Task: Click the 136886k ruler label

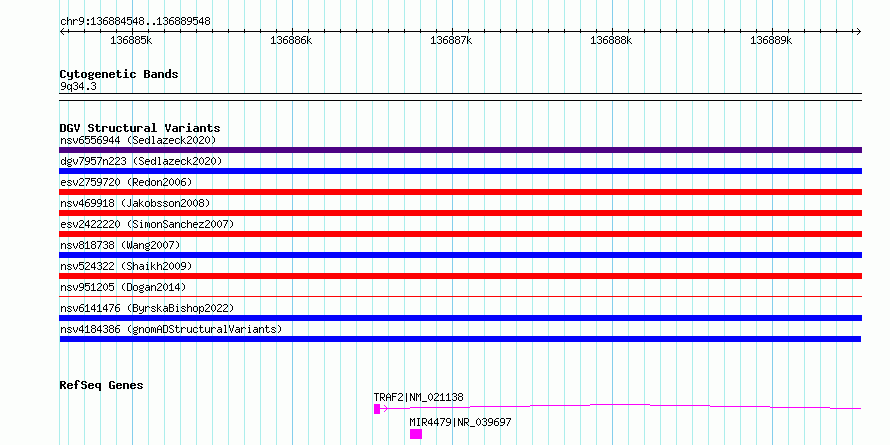Action: pos(291,41)
